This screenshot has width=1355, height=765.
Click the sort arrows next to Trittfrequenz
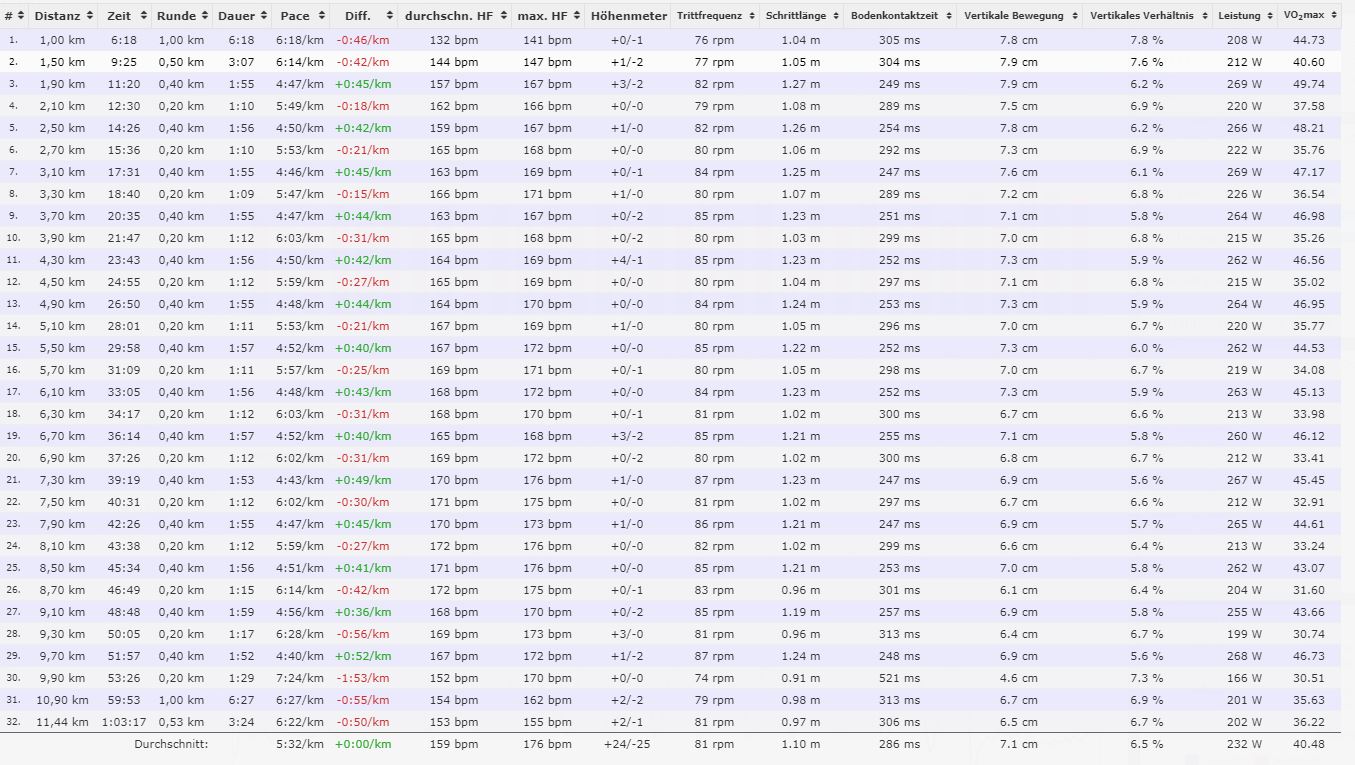[x=752, y=17]
